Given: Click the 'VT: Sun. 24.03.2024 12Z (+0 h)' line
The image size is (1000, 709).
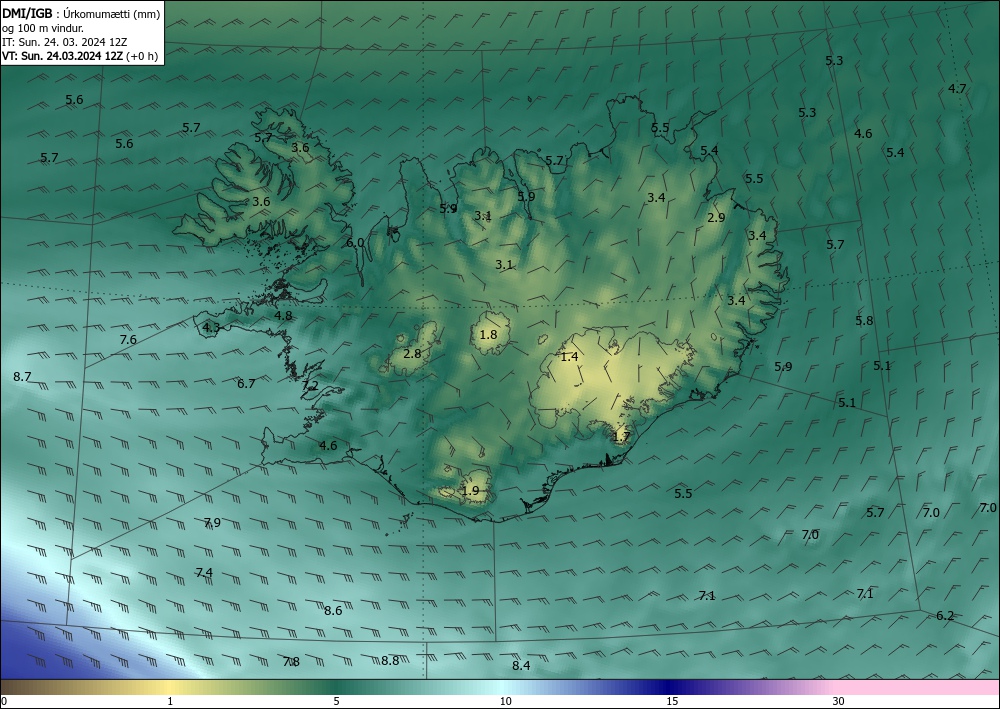Looking at the screenshot, I should [80, 56].
